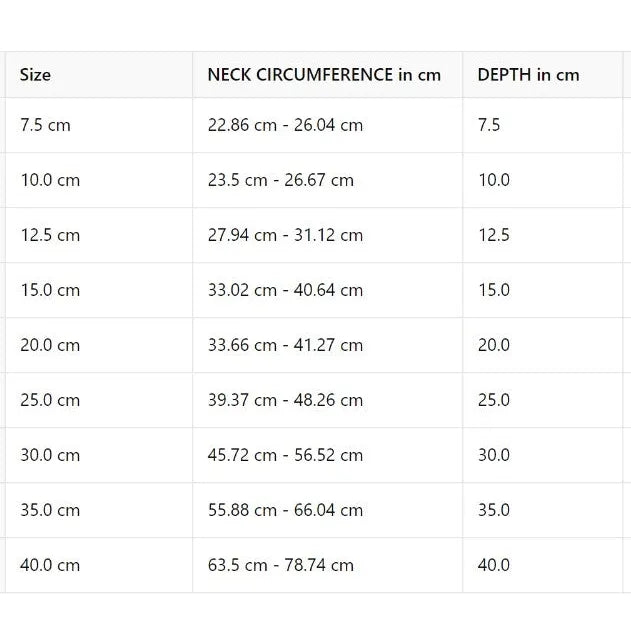This screenshot has width=631, height=631.
Task: Select the 40.0 cm size cell
Action: click(x=50, y=566)
